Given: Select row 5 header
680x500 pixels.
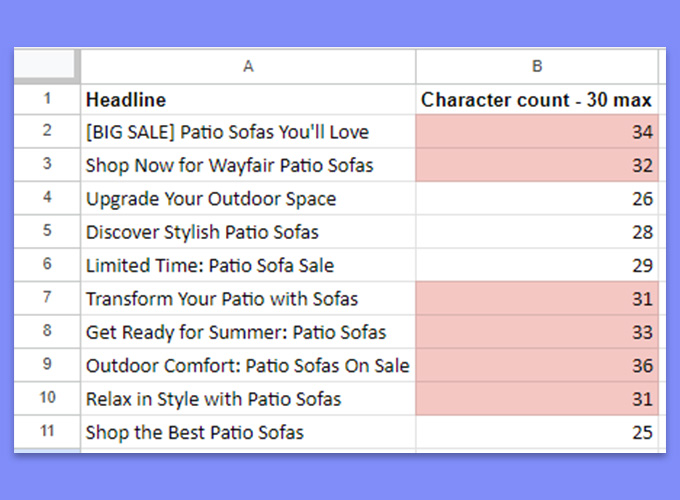Looking at the screenshot, I should (x=47, y=232).
